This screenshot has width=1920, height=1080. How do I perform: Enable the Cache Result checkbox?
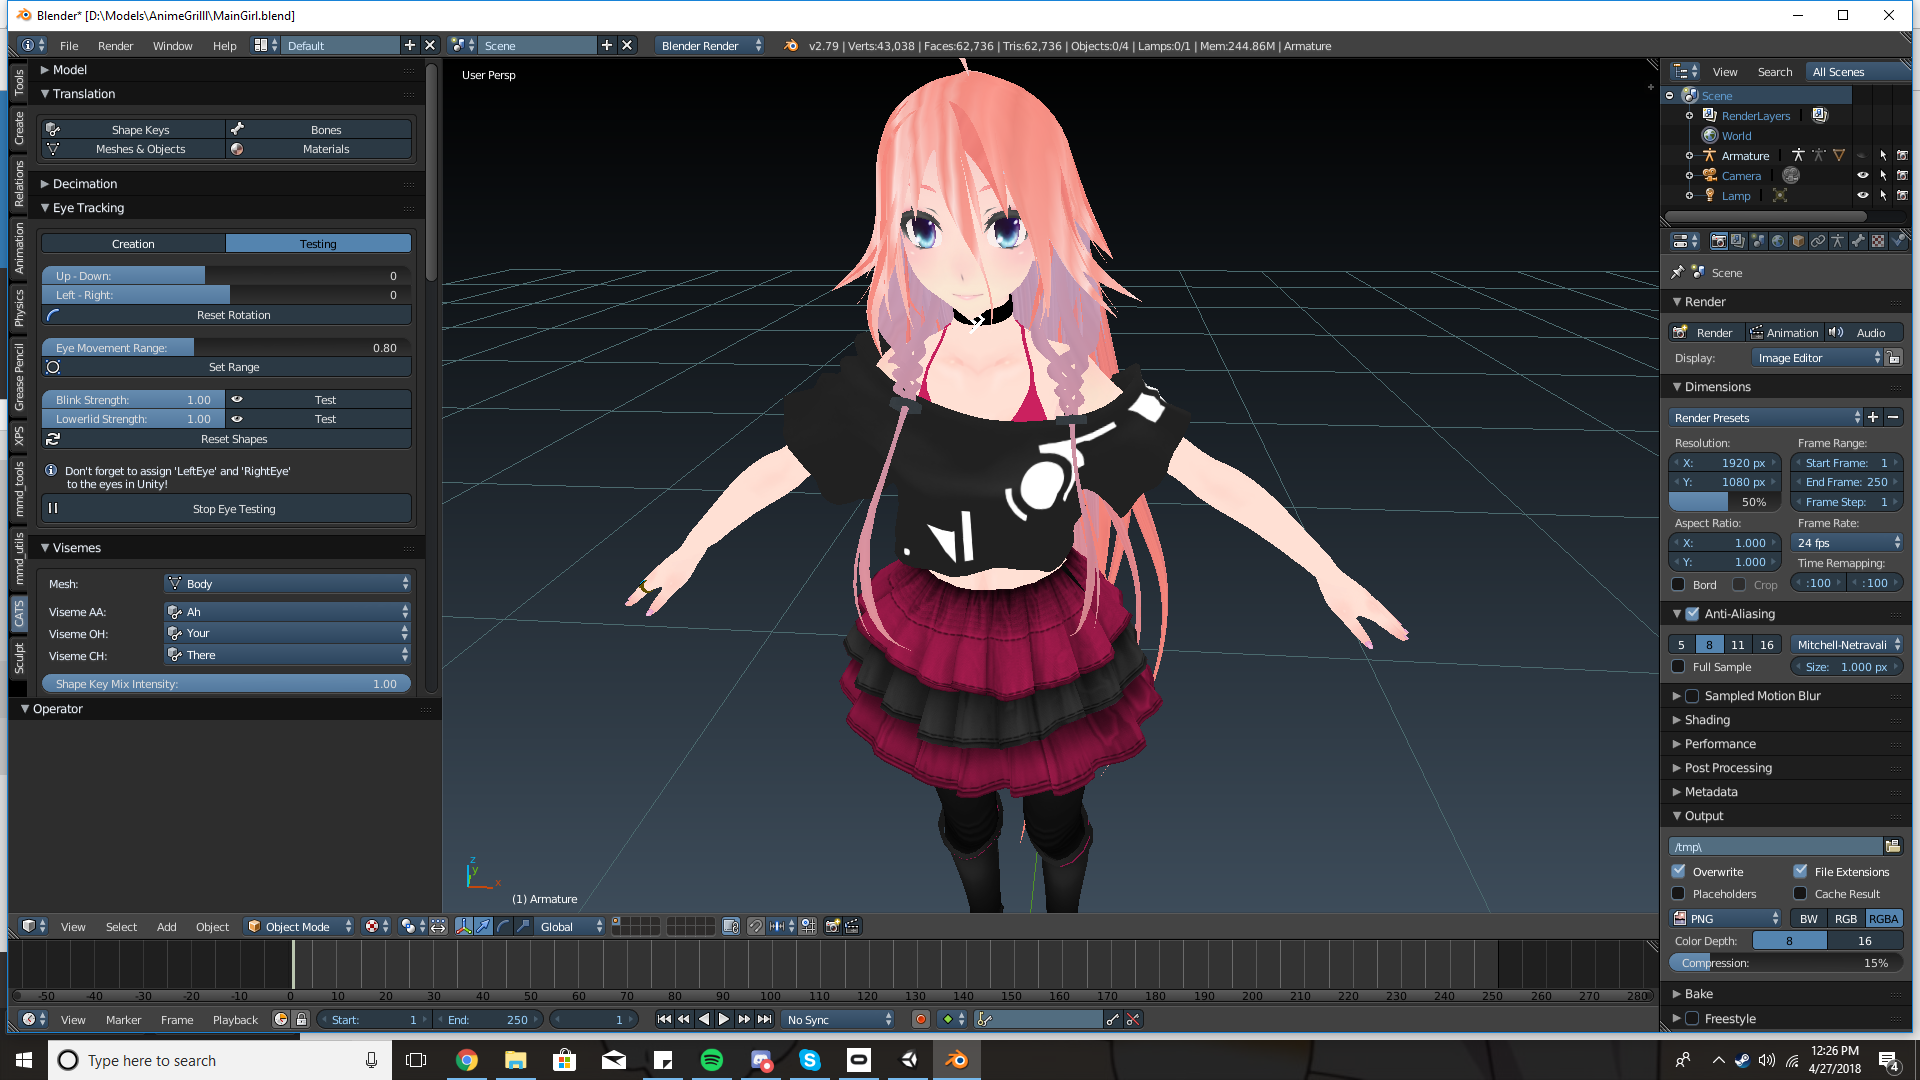click(1801, 893)
